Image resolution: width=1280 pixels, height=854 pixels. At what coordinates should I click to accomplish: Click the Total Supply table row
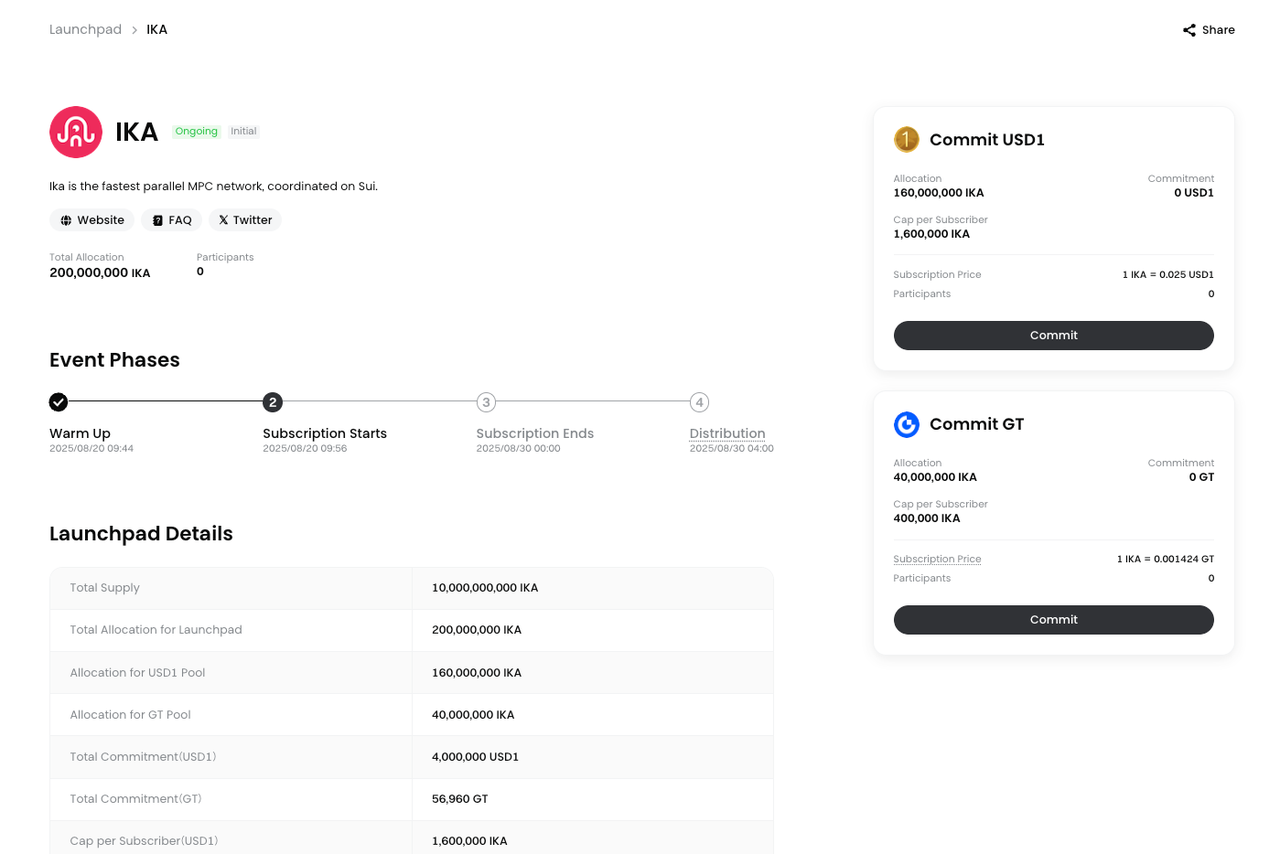tap(411, 588)
